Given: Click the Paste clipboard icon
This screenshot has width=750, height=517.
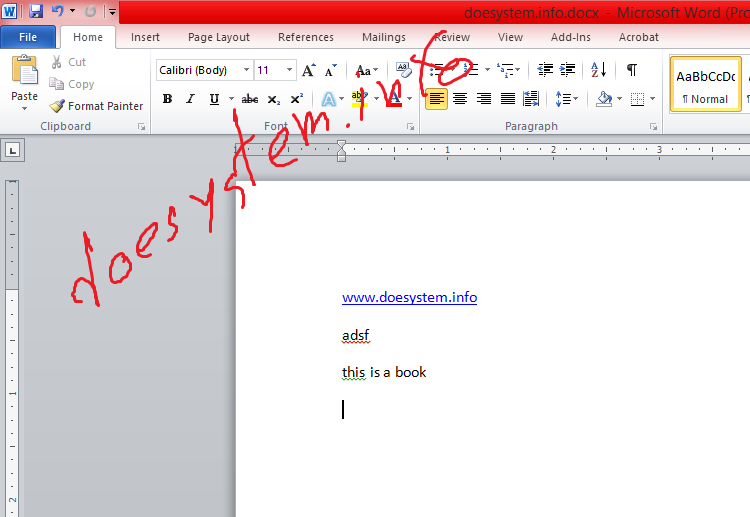Looking at the screenshot, I should coord(24,72).
